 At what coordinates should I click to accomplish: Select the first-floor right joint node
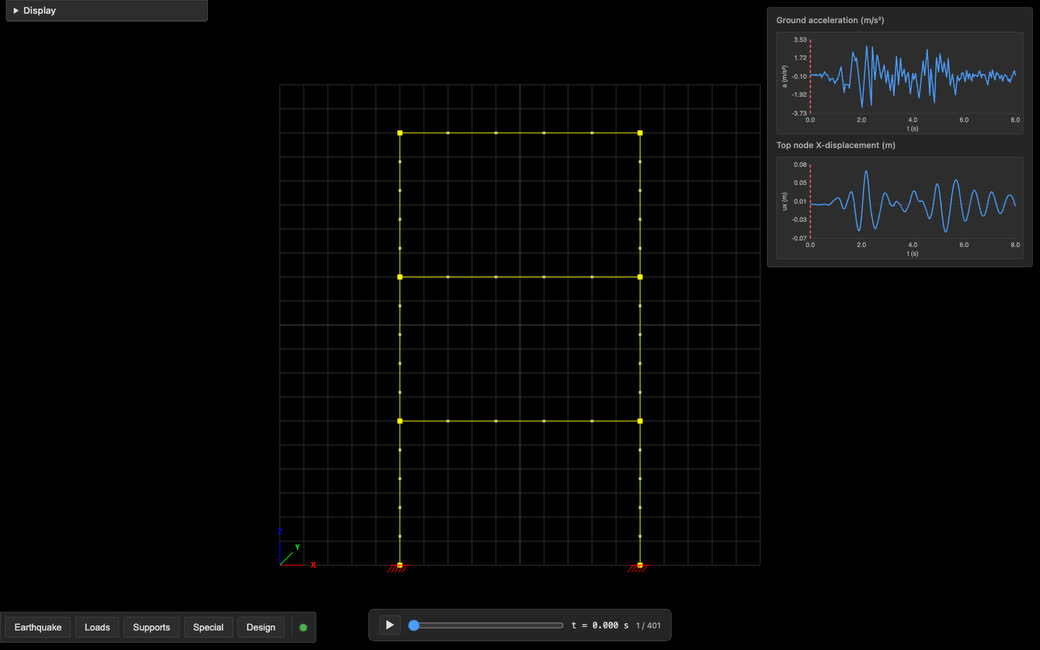point(640,421)
